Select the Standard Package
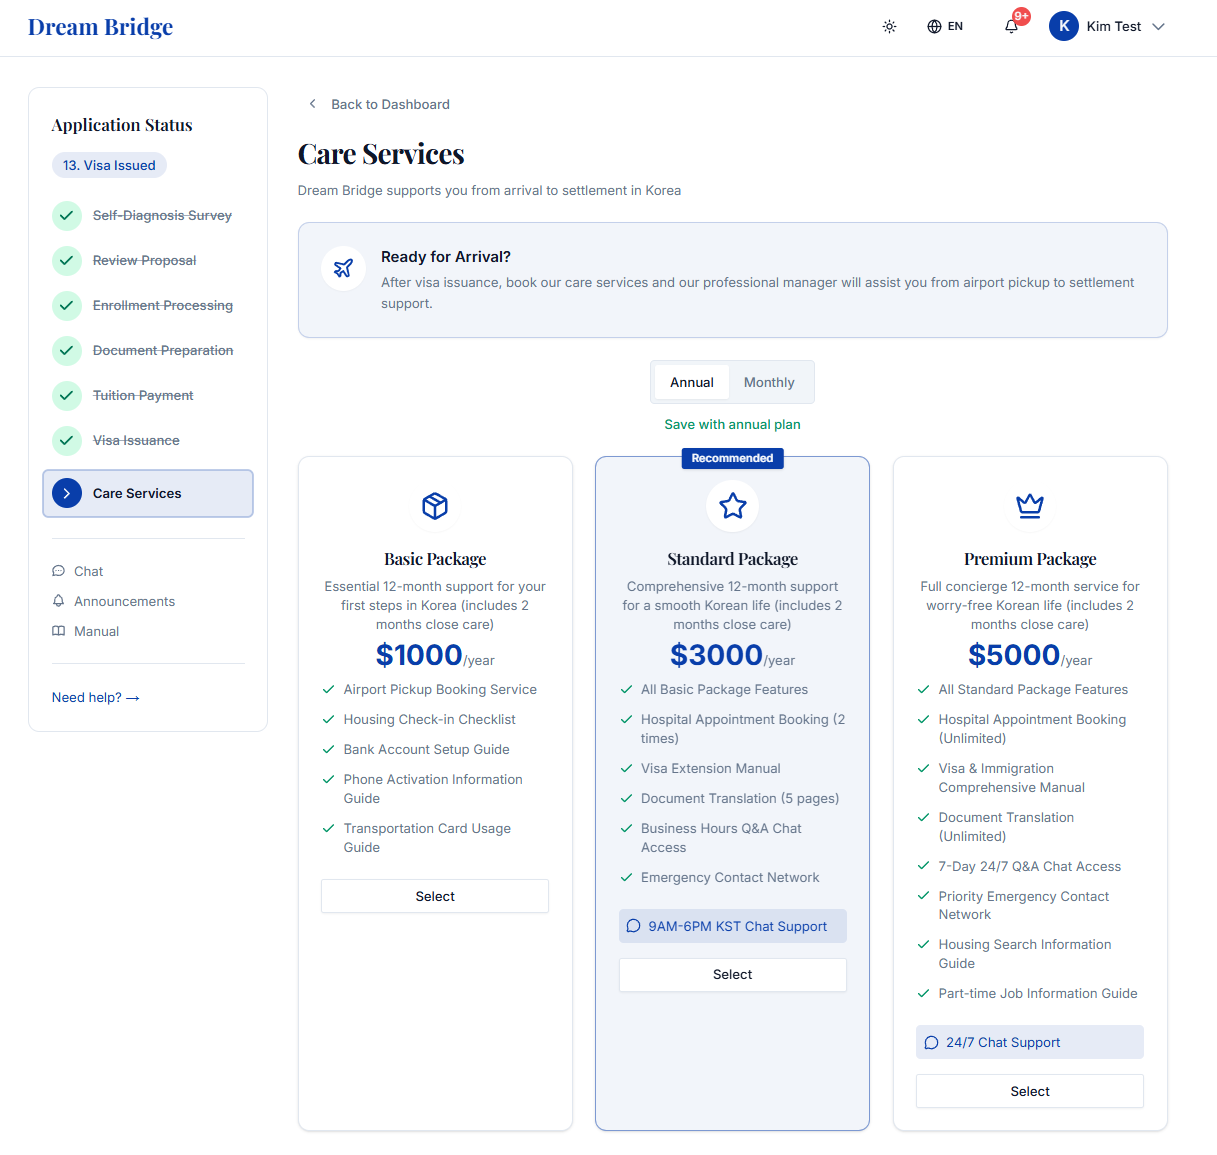Viewport: 1217px width, 1155px height. pyautogui.click(x=733, y=974)
